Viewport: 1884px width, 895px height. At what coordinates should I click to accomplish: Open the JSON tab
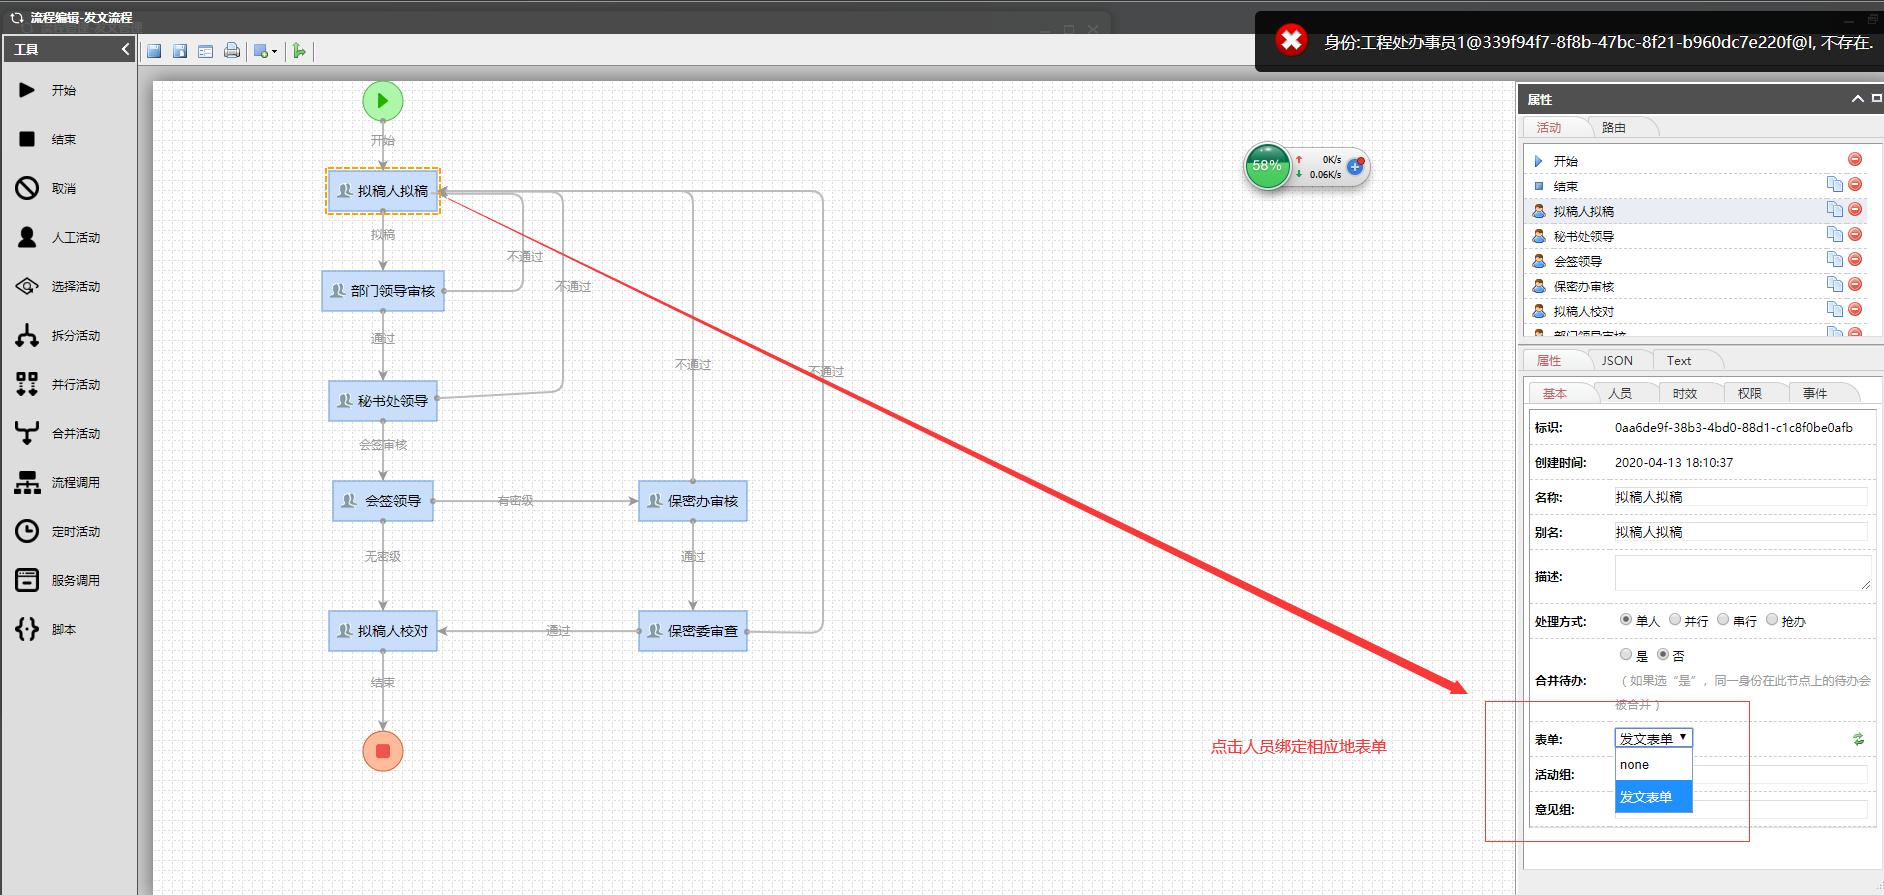click(x=1617, y=360)
